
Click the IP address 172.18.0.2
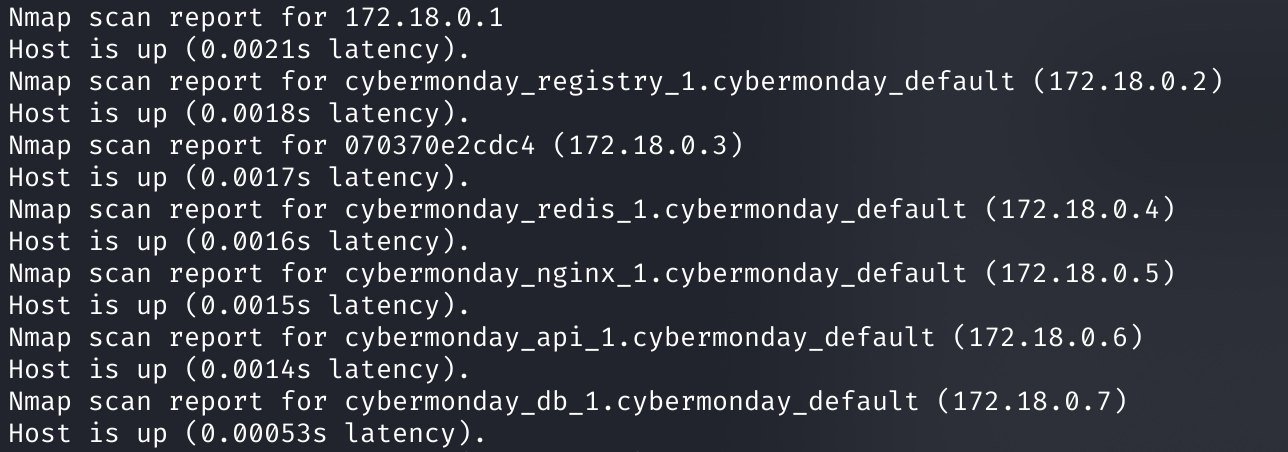click(1128, 81)
